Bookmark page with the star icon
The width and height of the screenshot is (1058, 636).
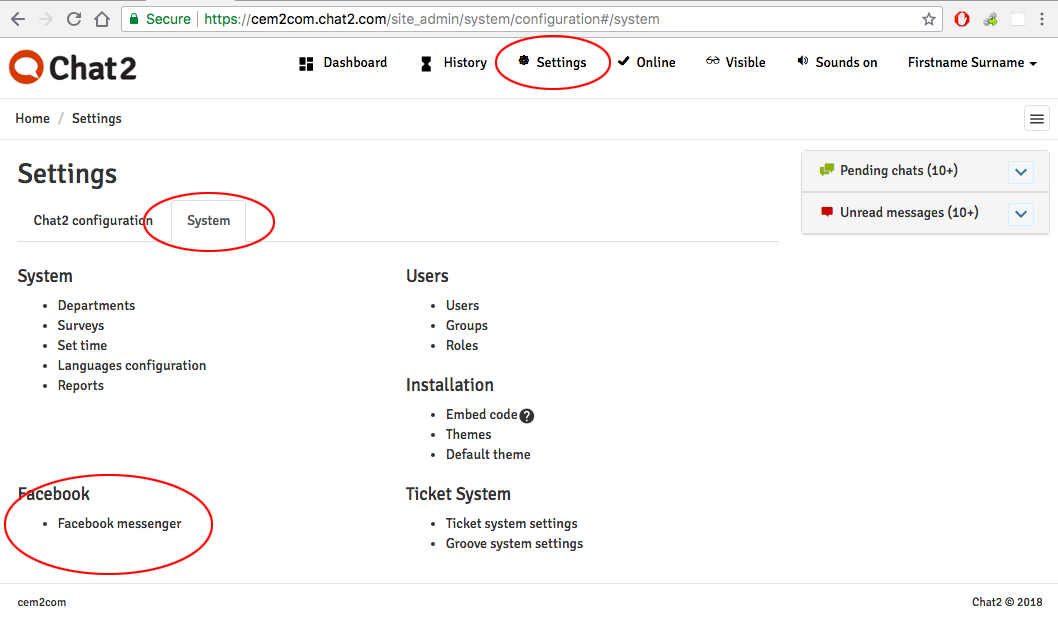click(929, 20)
